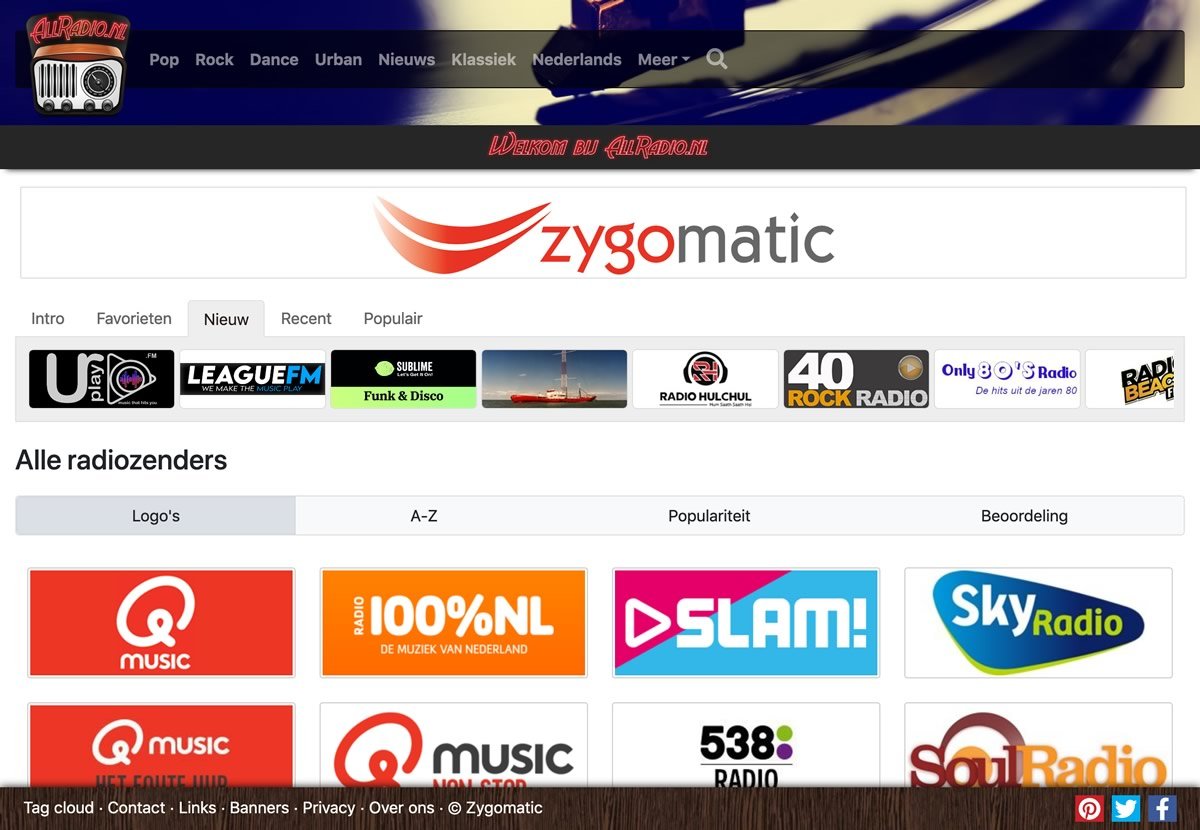This screenshot has height=830, width=1200.
Task: Play the Qmusic Het Foute Uur station
Action: point(161,745)
